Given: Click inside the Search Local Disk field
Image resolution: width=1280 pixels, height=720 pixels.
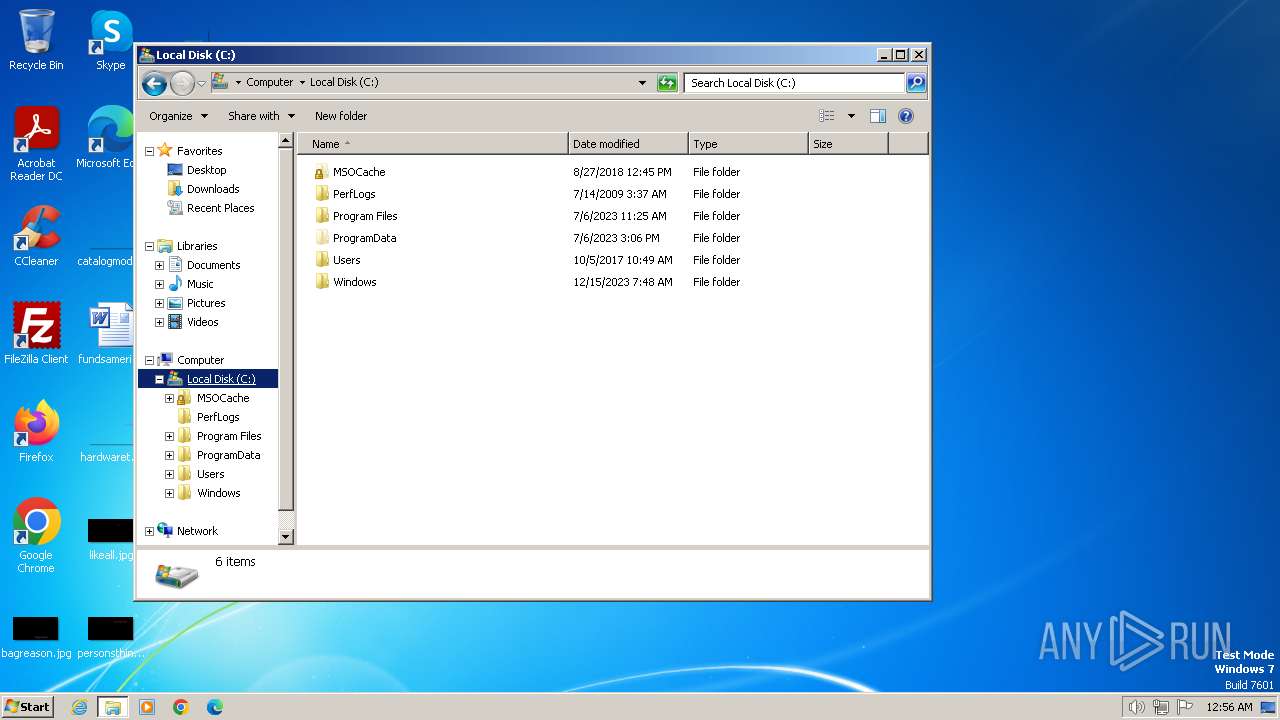Looking at the screenshot, I should [x=795, y=83].
